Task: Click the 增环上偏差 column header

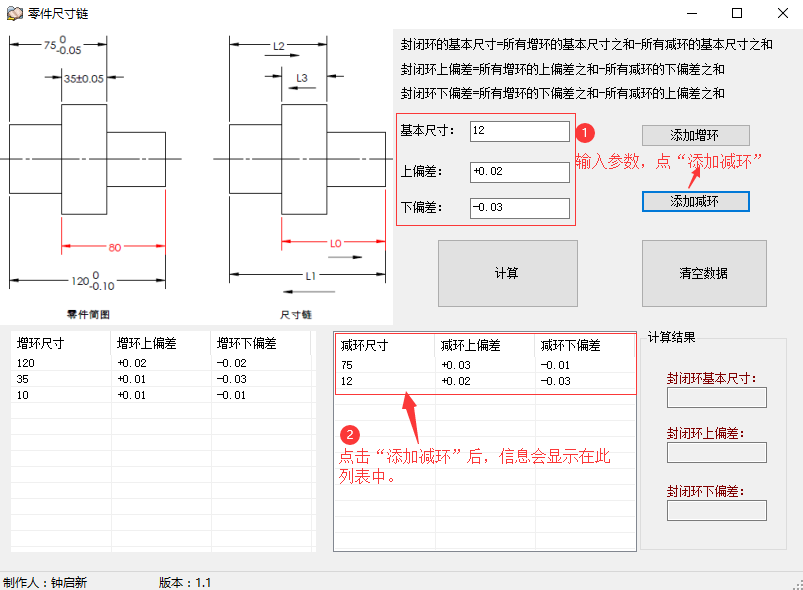Action: click(x=161, y=343)
